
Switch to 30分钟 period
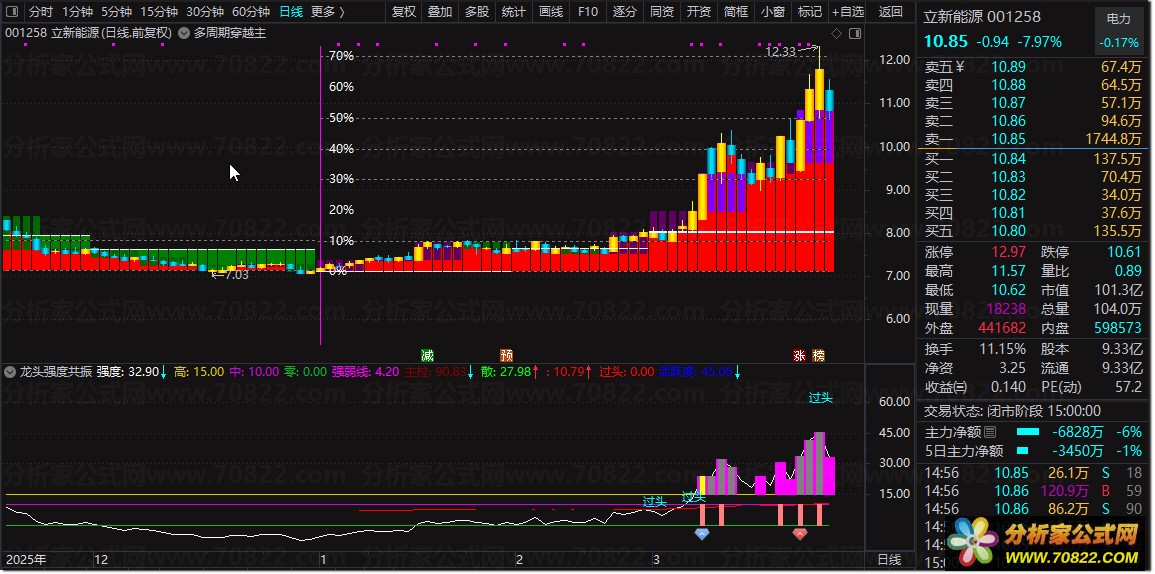[x=205, y=12]
